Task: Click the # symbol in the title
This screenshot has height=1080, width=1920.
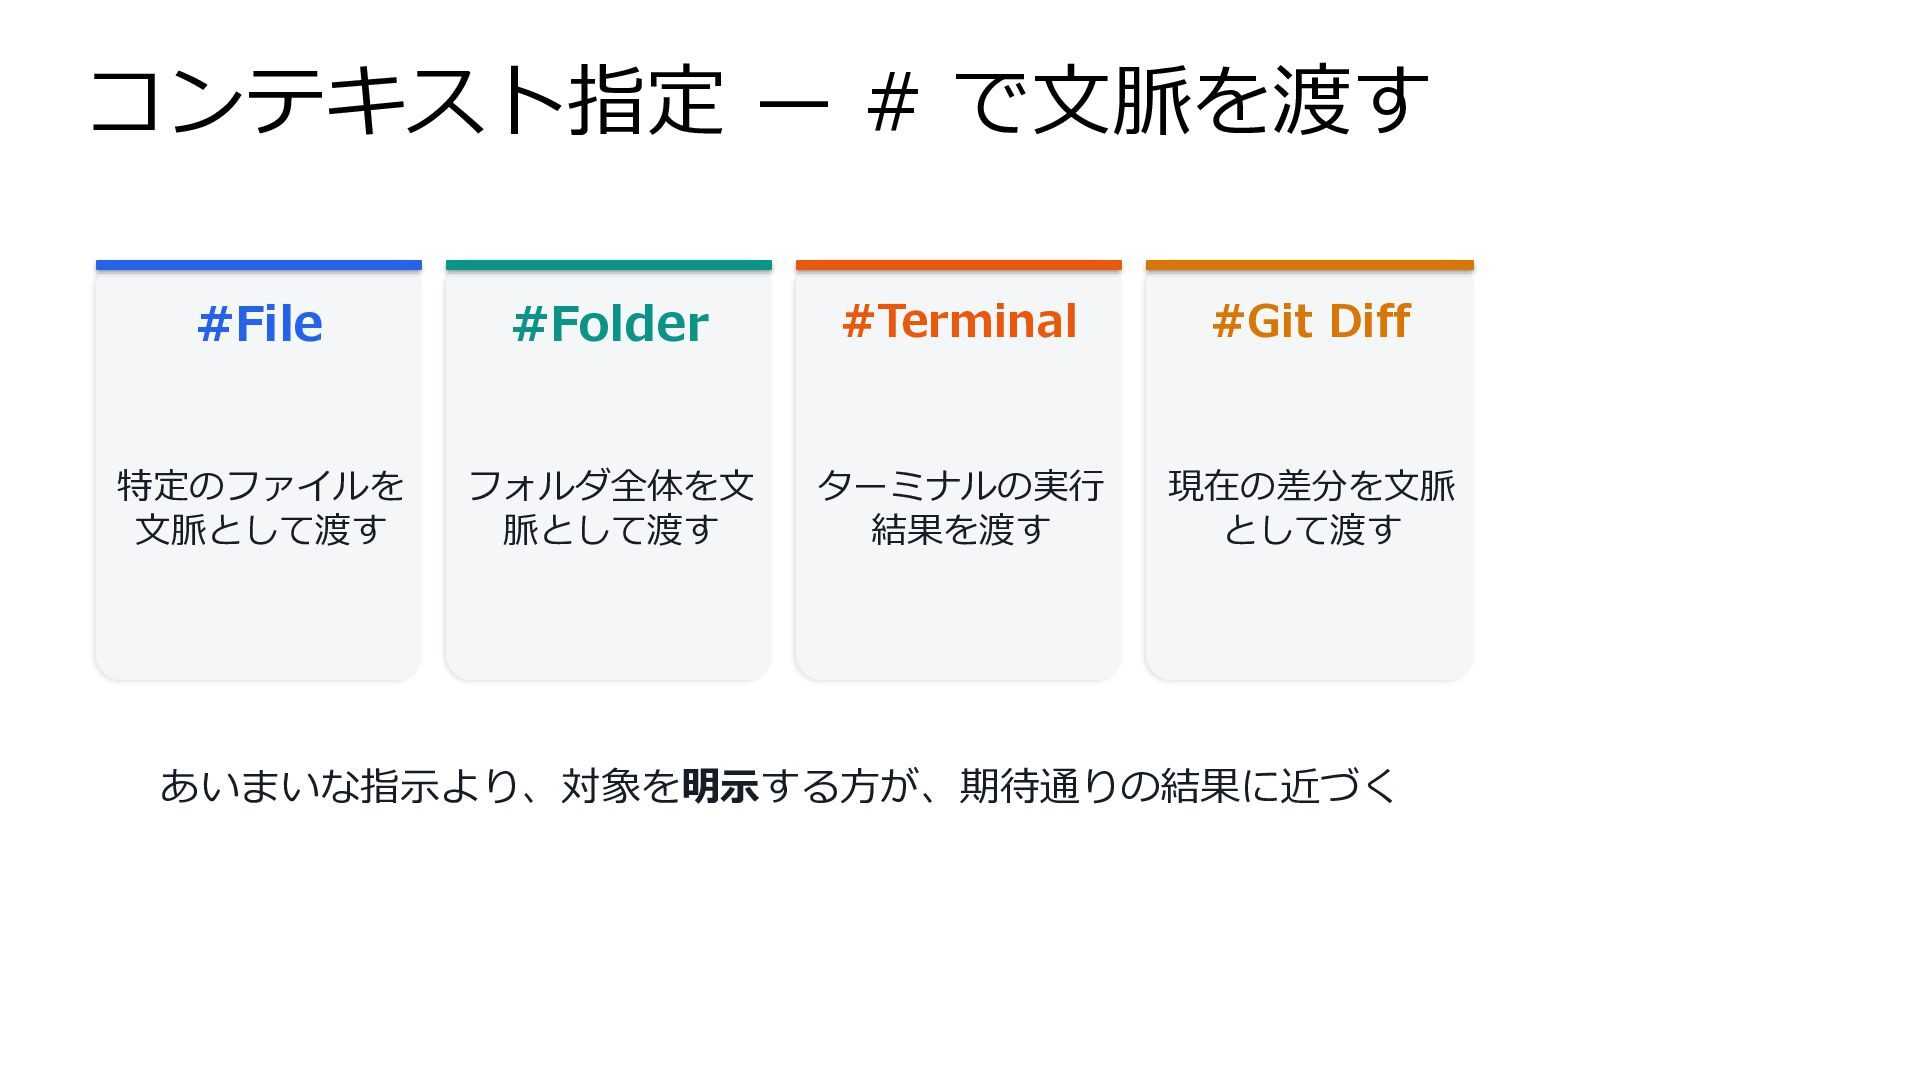Action: coord(892,101)
